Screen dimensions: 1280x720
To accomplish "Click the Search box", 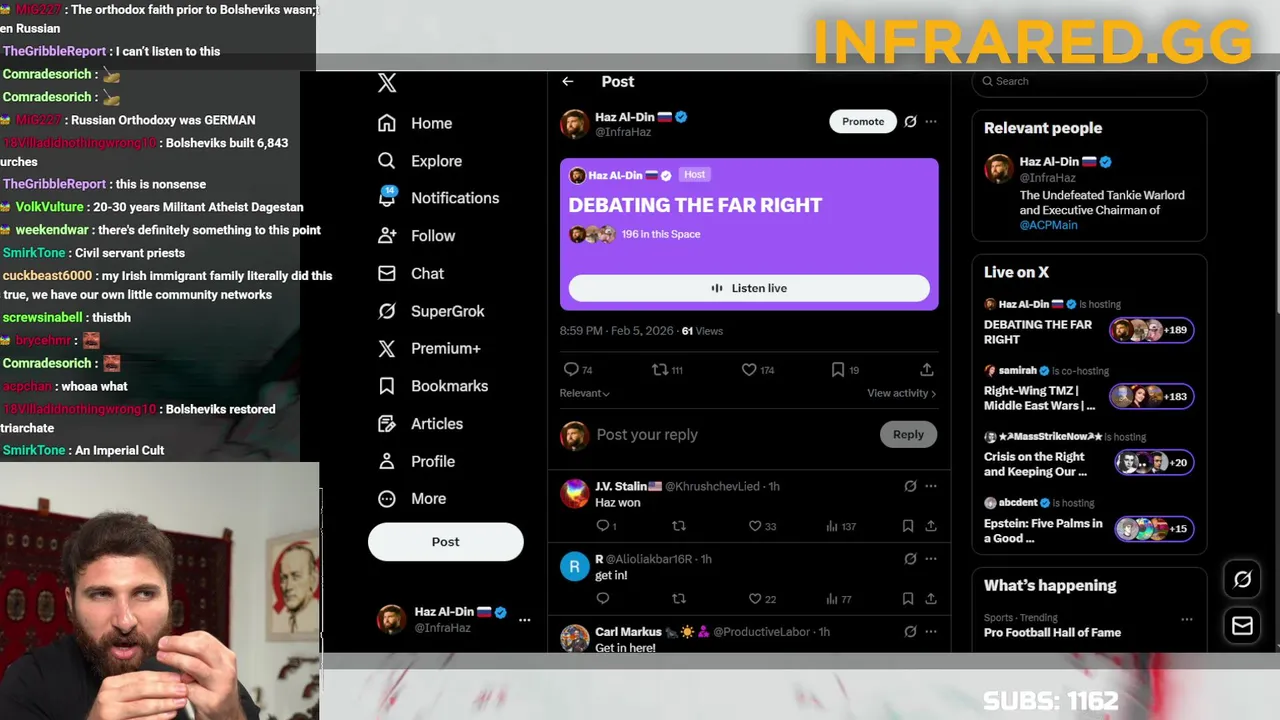I will click(1089, 82).
